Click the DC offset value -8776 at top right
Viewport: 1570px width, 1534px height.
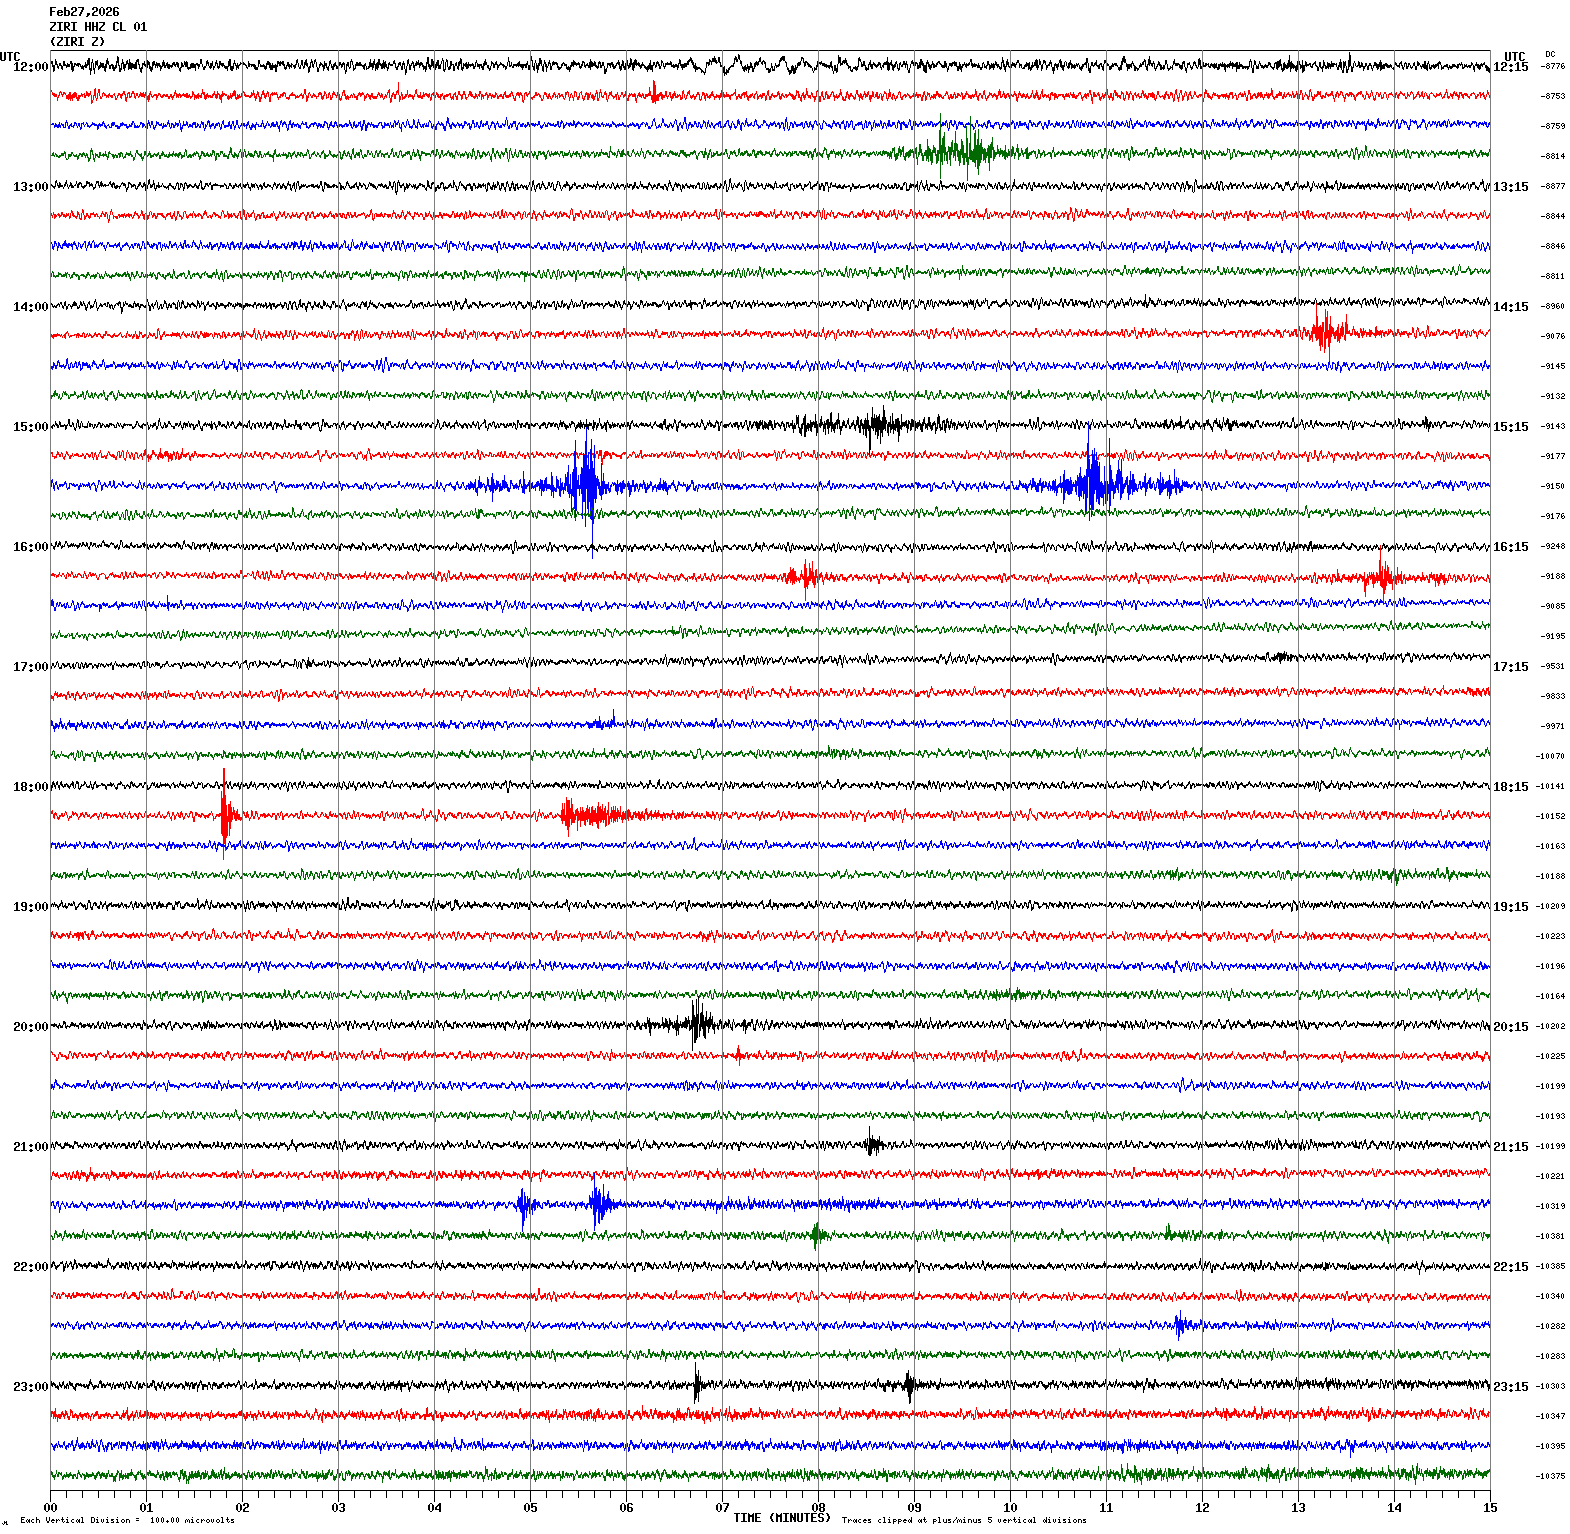(1553, 67)
